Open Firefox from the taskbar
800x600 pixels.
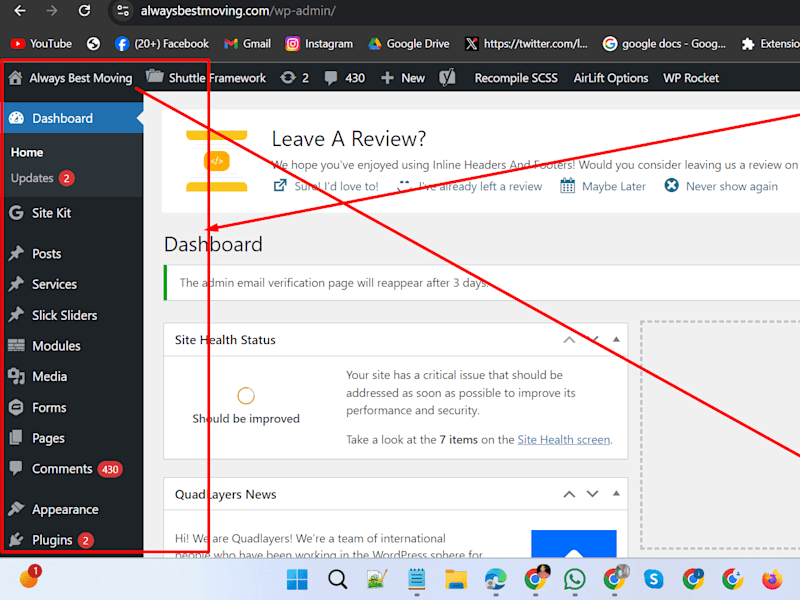click(x=772, y=580)
